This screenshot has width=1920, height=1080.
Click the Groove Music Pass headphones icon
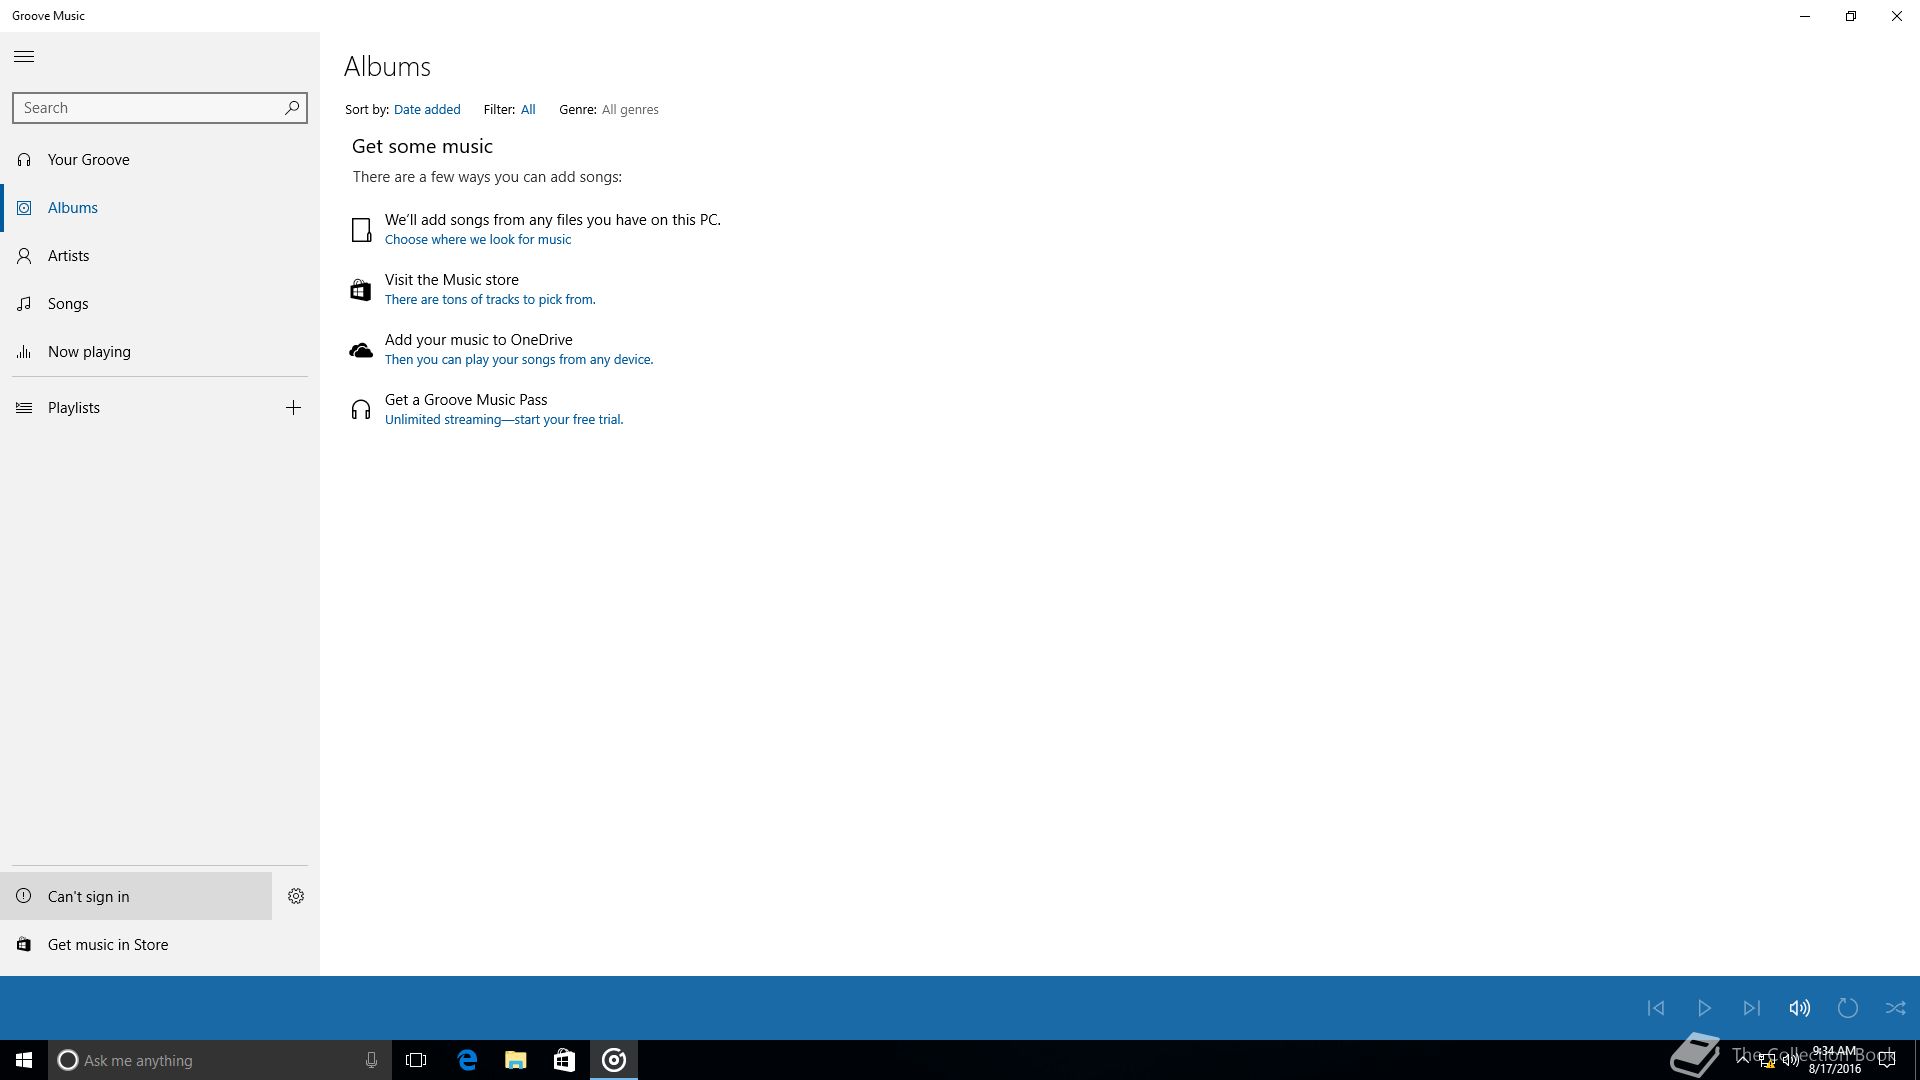click(x=361, y=410)
